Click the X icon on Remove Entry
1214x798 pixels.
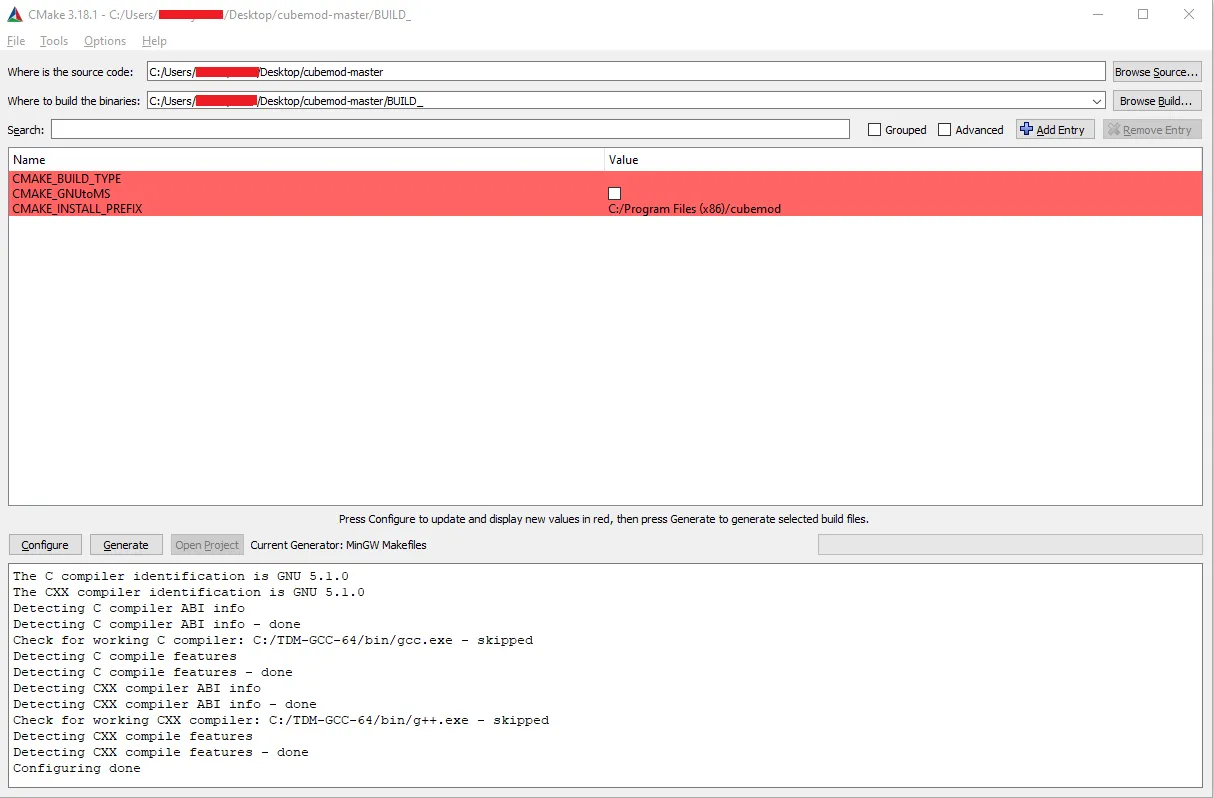tap(1114, 129)
